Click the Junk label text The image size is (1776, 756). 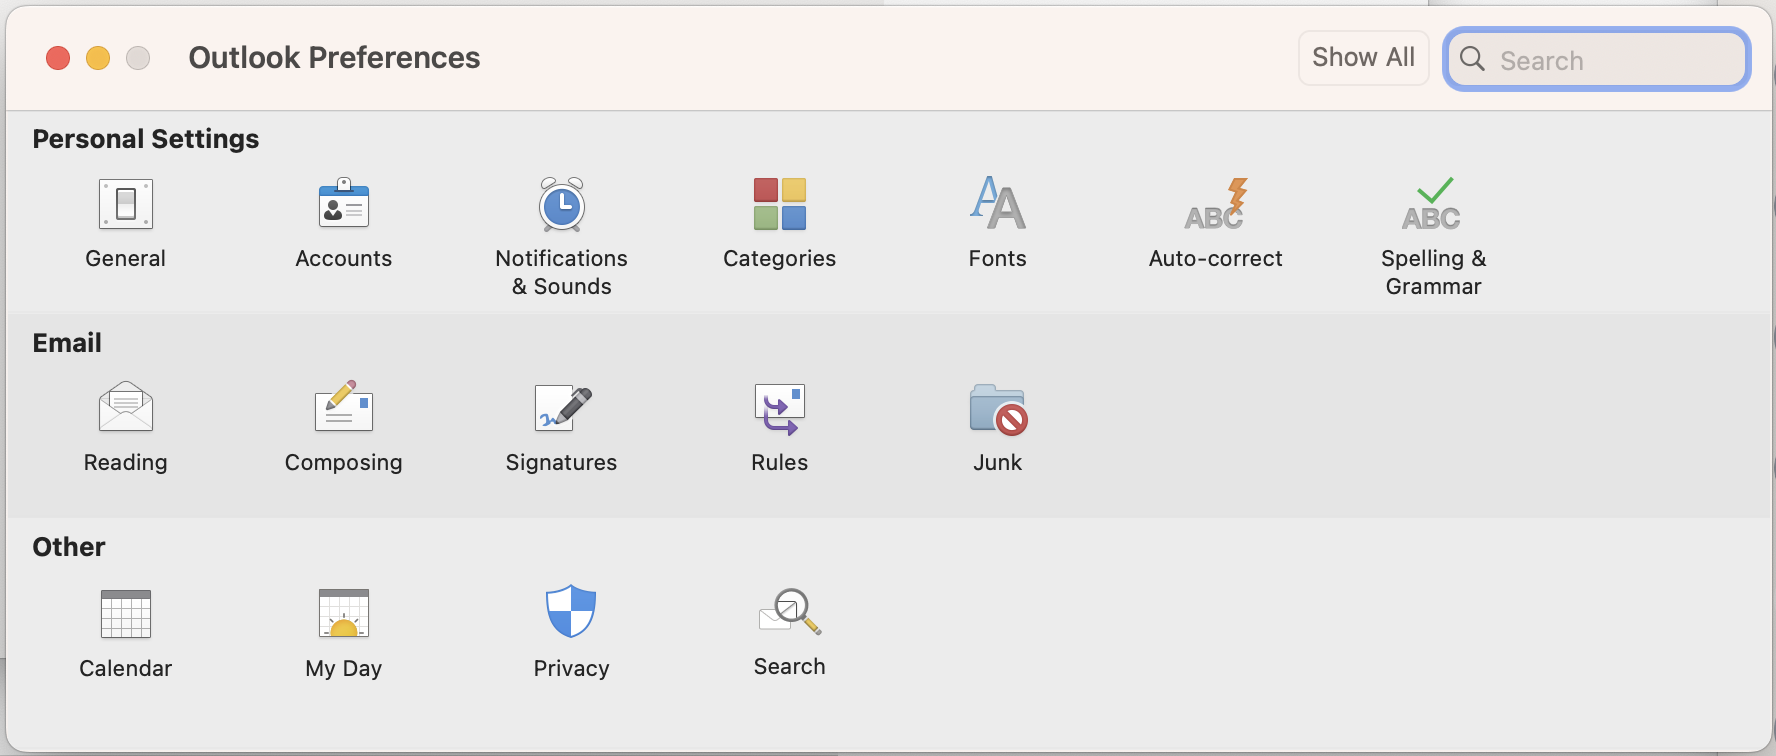(998, 462)
